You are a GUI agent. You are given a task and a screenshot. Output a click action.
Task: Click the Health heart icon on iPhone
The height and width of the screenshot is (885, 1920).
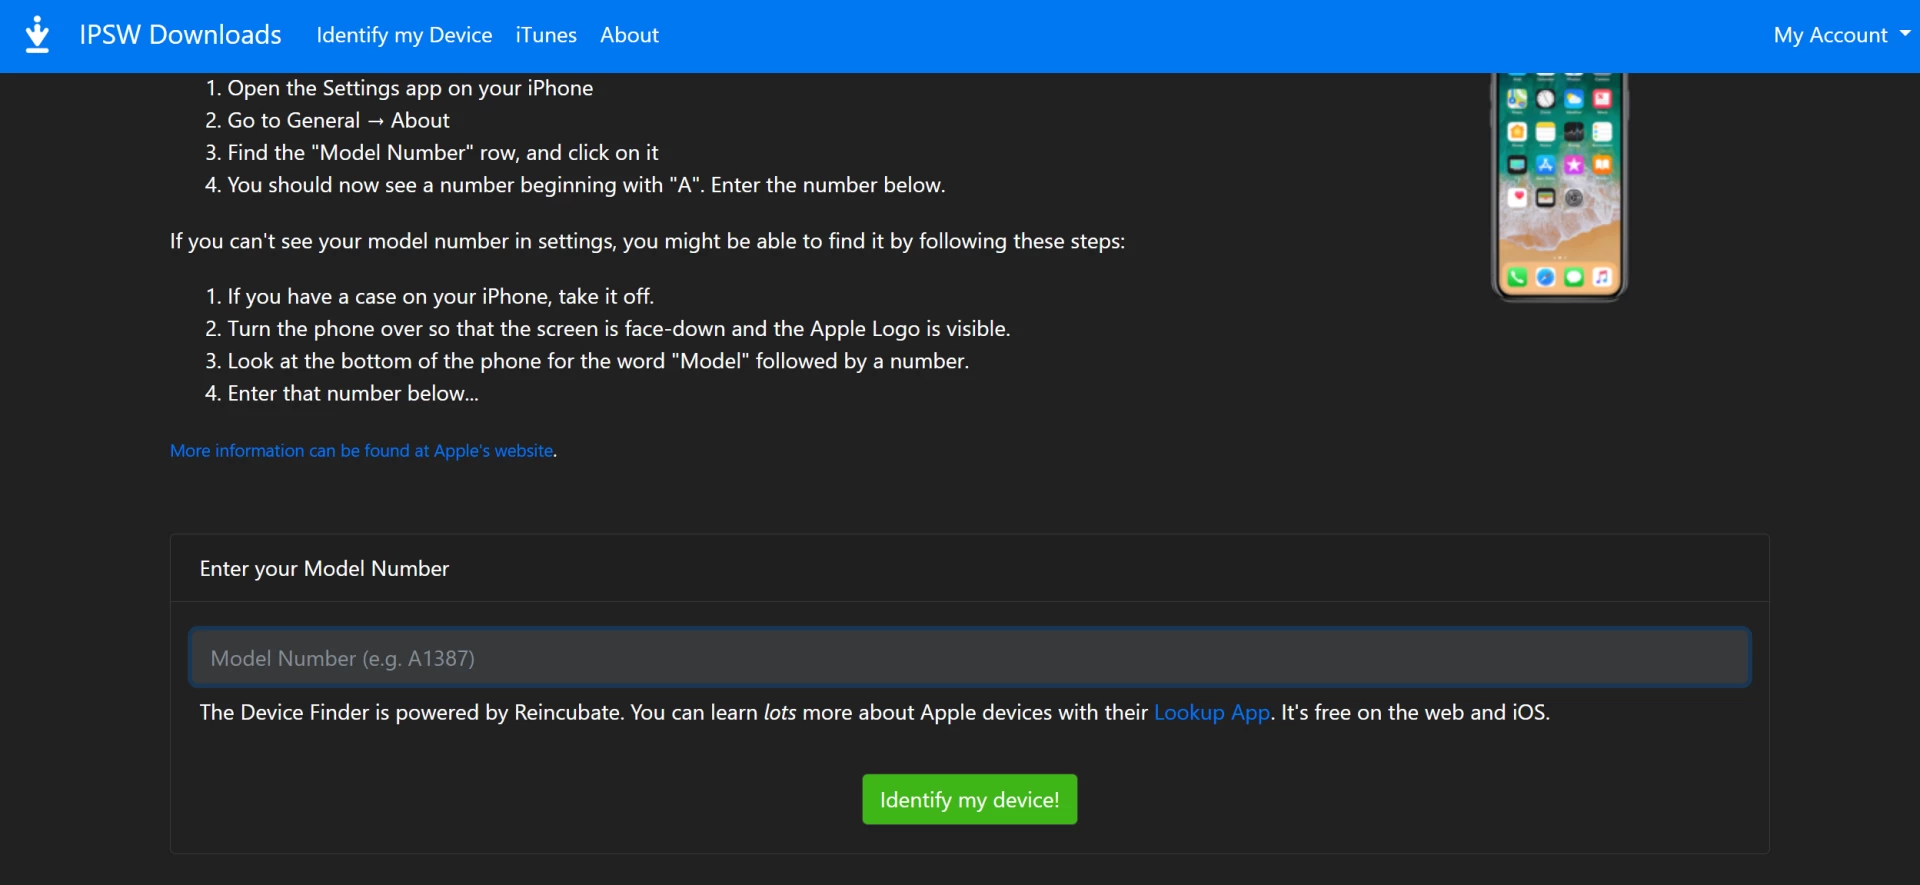point(1517,198)
